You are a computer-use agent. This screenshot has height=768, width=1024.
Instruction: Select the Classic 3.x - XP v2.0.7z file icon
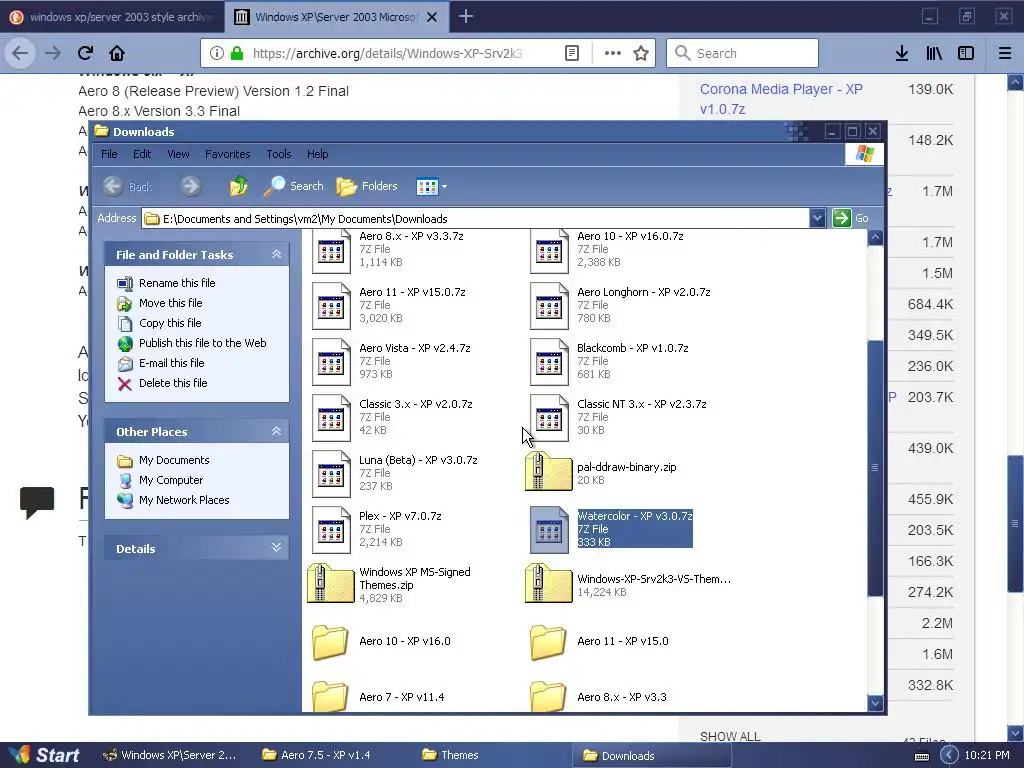(331, 418)
